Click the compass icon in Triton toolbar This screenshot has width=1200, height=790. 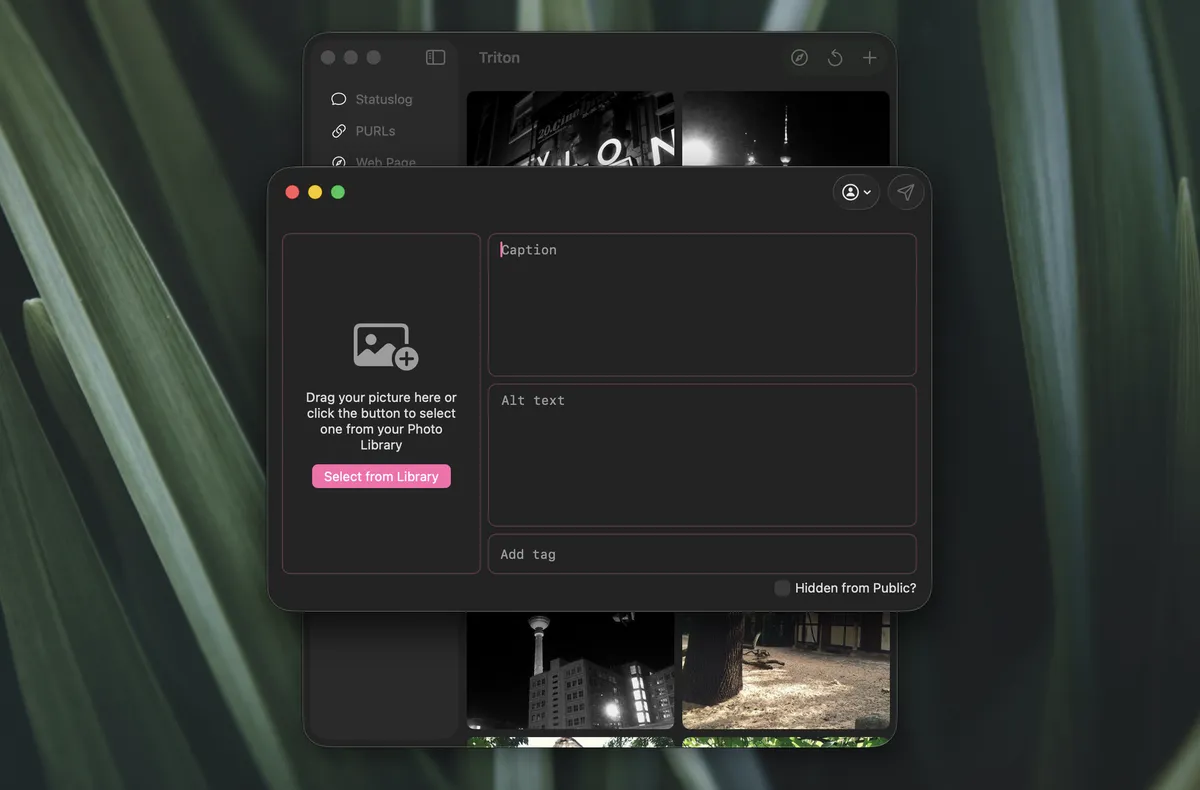tap(799, 58)
